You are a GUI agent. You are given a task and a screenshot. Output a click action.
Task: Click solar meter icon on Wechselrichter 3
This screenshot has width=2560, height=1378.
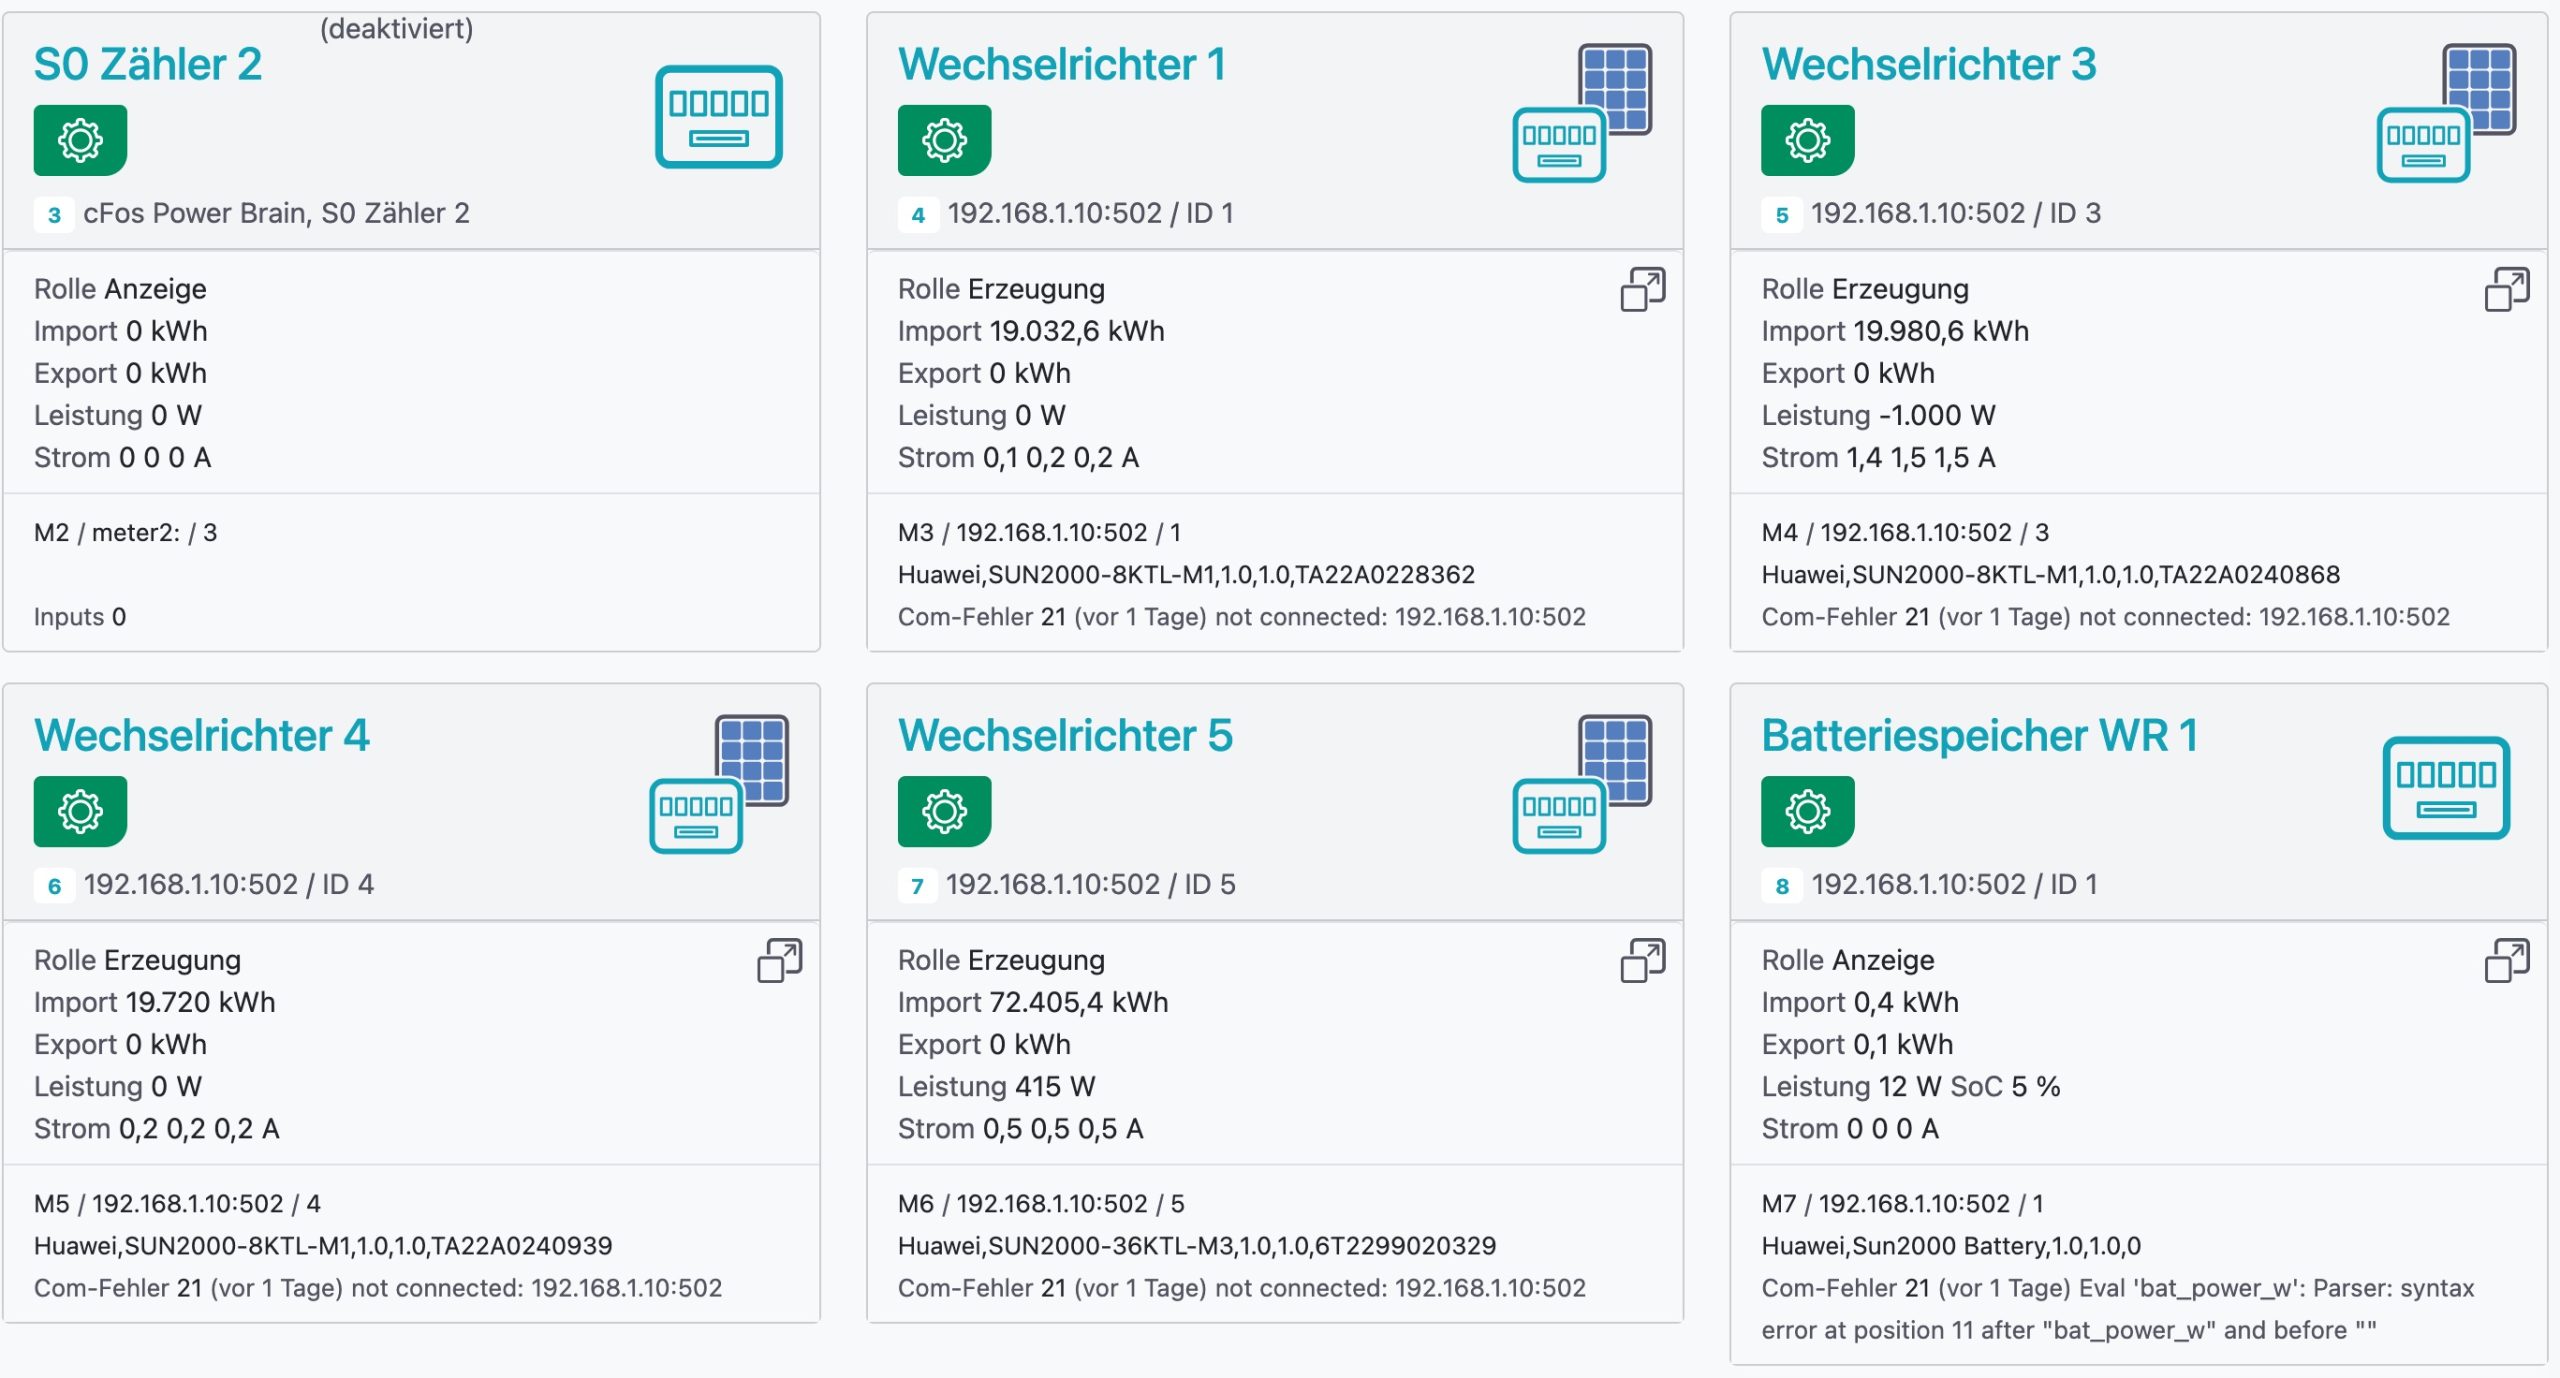[x=2445, y=113]
